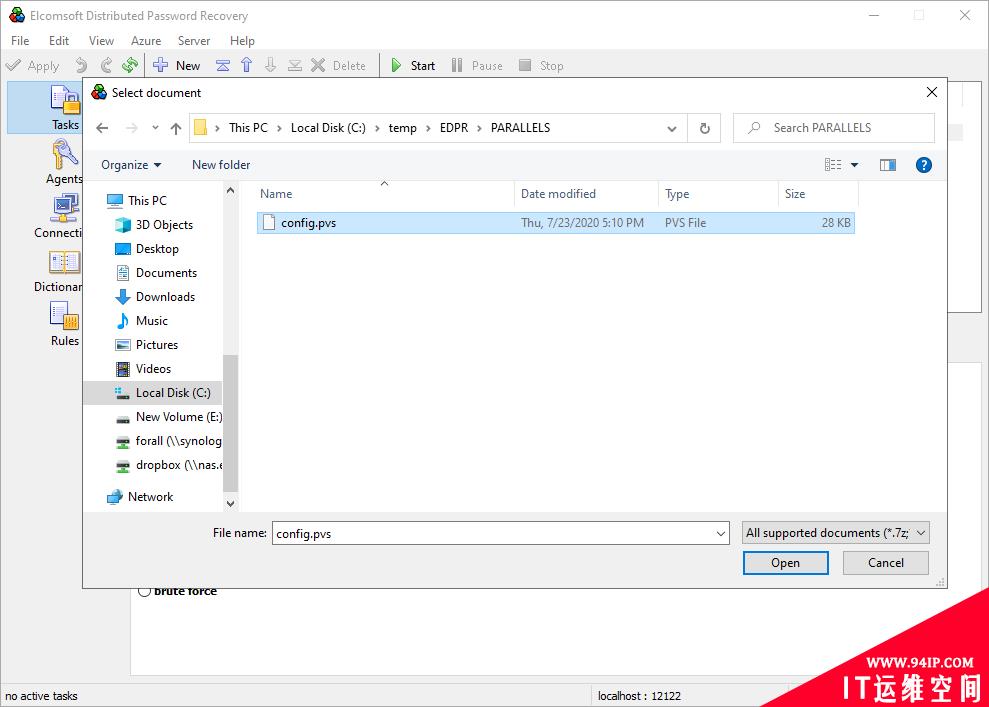Click the New folder button
This screenshot has height=707, width=989.
point(221,165)
